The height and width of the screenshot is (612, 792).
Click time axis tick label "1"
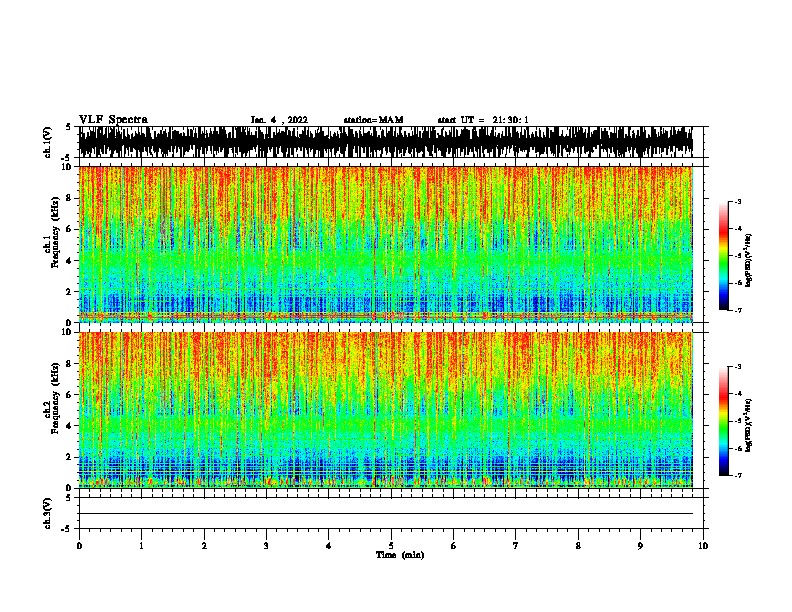tap(141, 546)
